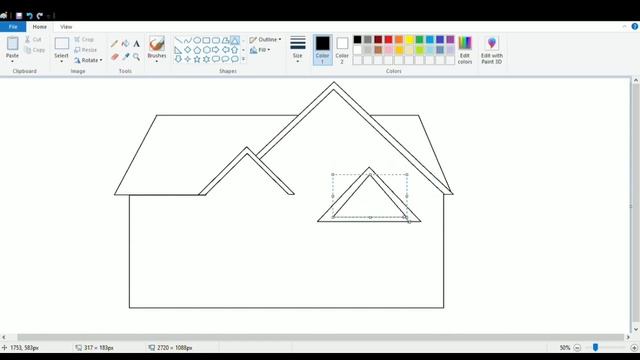
Task: Pick the Six-point star shape
Action: pyautogui.click(x=206, y=59)
